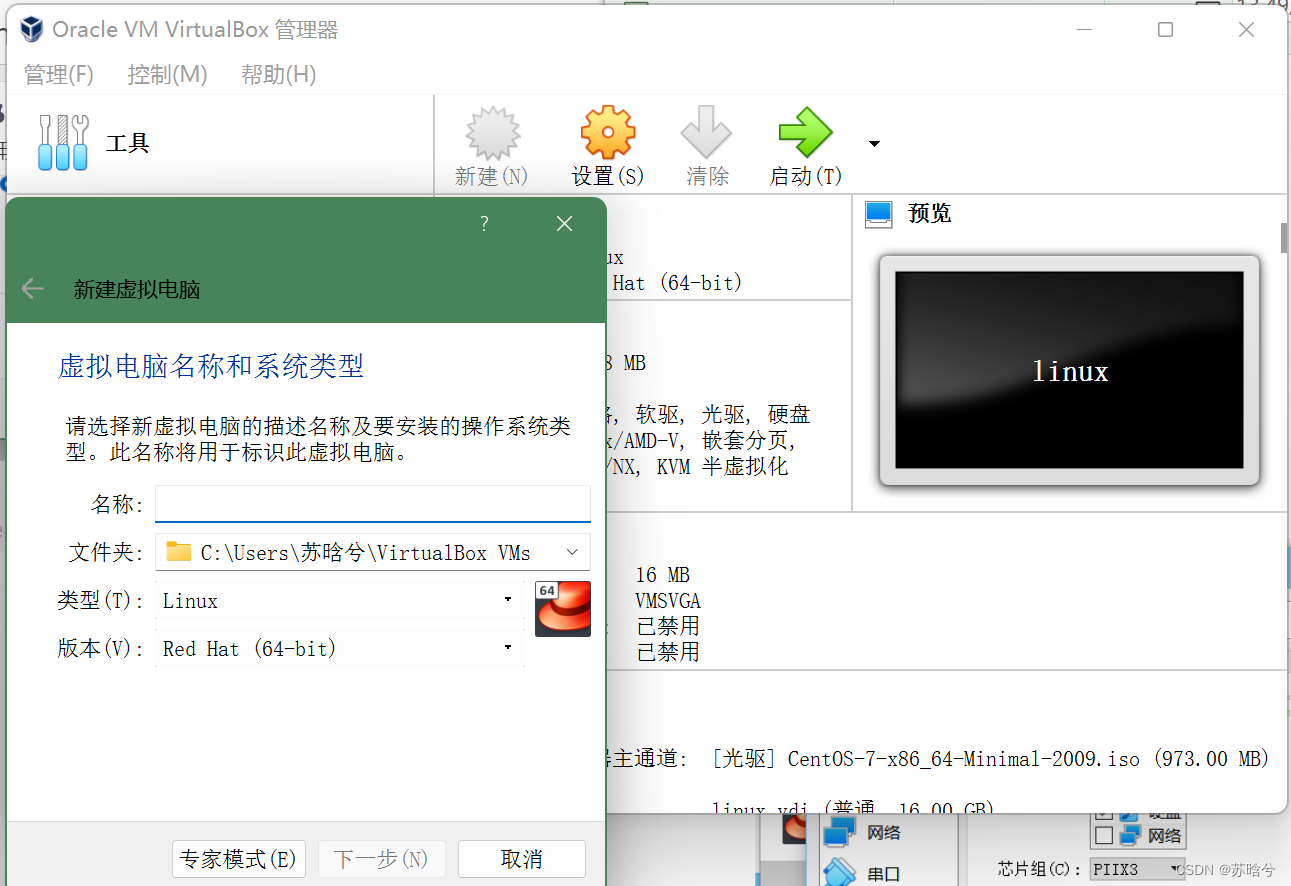Click the name (名称) input field
1291x886 pixels.
click(373, 504)
